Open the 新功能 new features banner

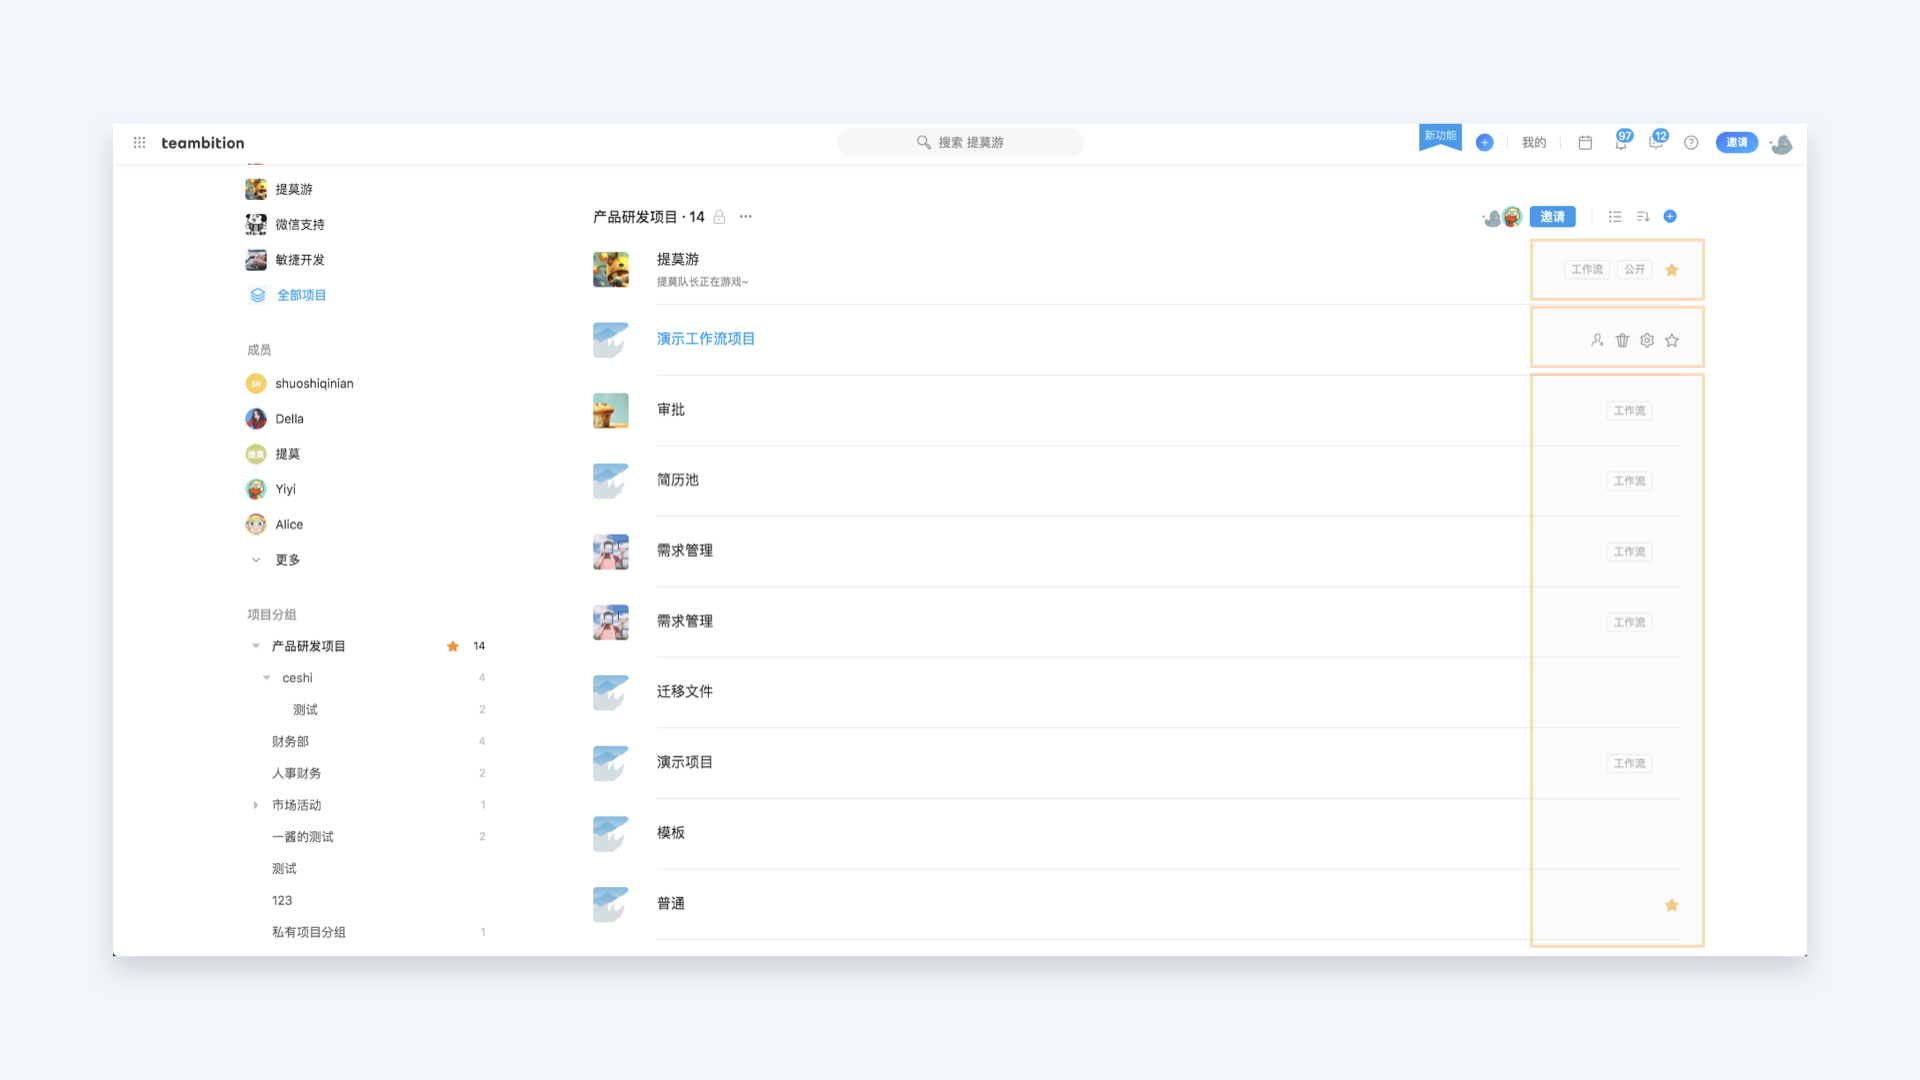pos(1440,137)
